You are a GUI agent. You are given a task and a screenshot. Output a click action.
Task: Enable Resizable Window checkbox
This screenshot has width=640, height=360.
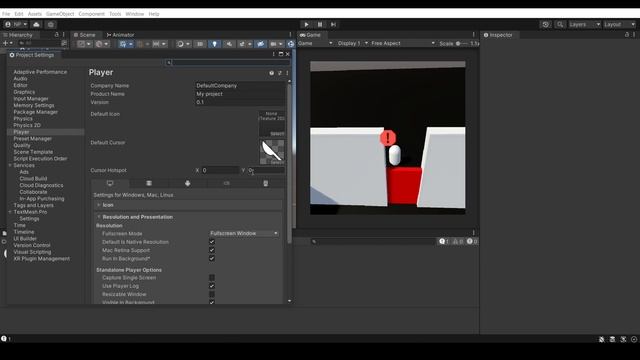pos(212,294)
